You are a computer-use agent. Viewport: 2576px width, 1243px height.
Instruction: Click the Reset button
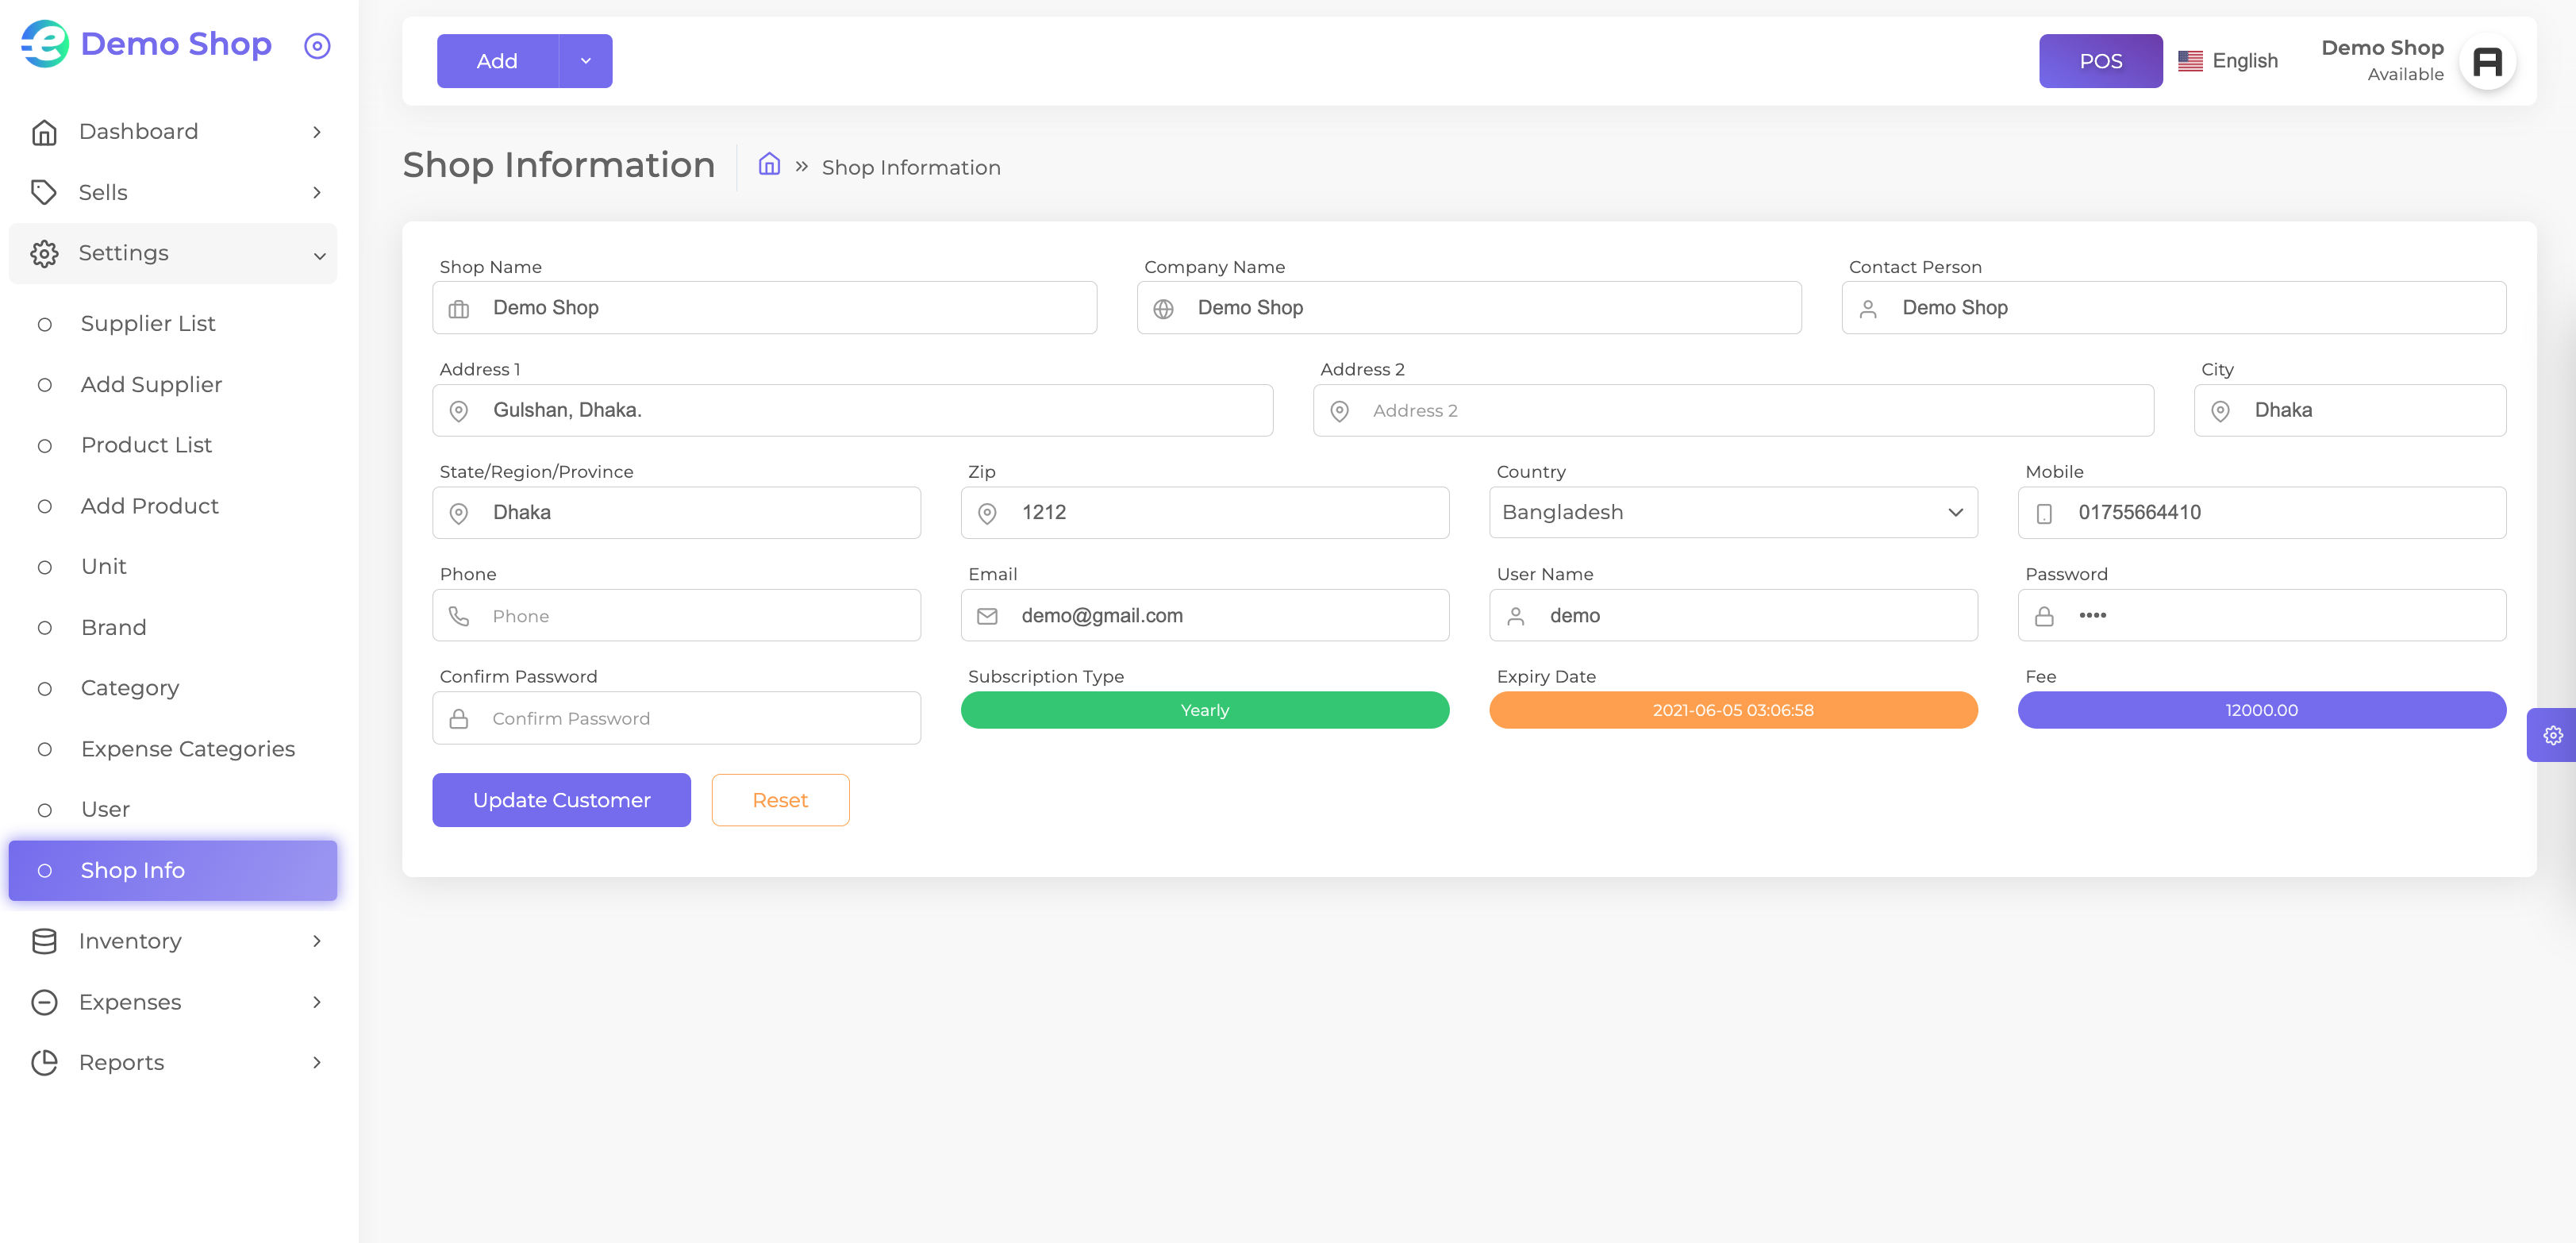(780, 800)
